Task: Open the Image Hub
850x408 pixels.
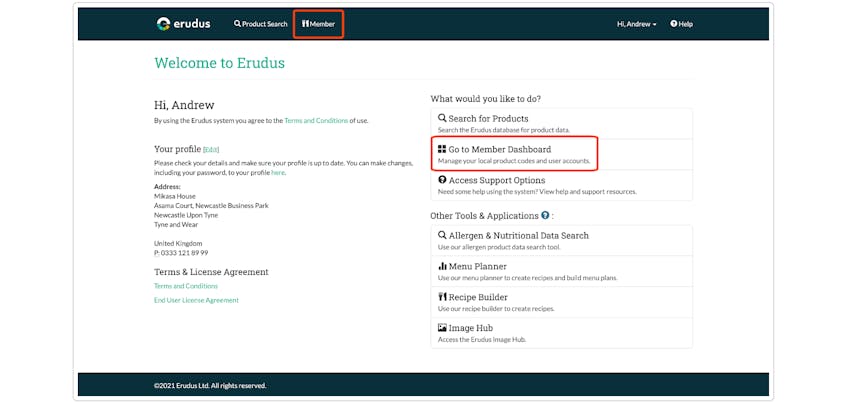Action: [x=562, y=333]
